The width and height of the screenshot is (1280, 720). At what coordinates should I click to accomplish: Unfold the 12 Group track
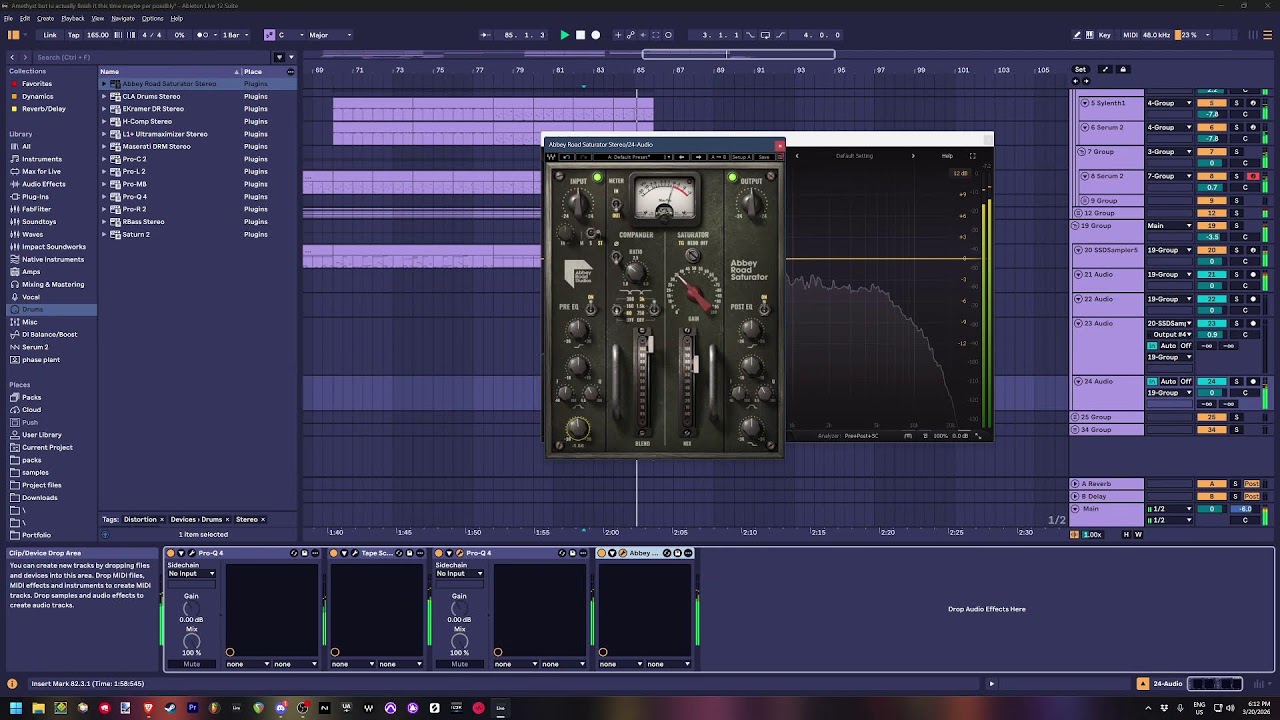point(1077,213)
